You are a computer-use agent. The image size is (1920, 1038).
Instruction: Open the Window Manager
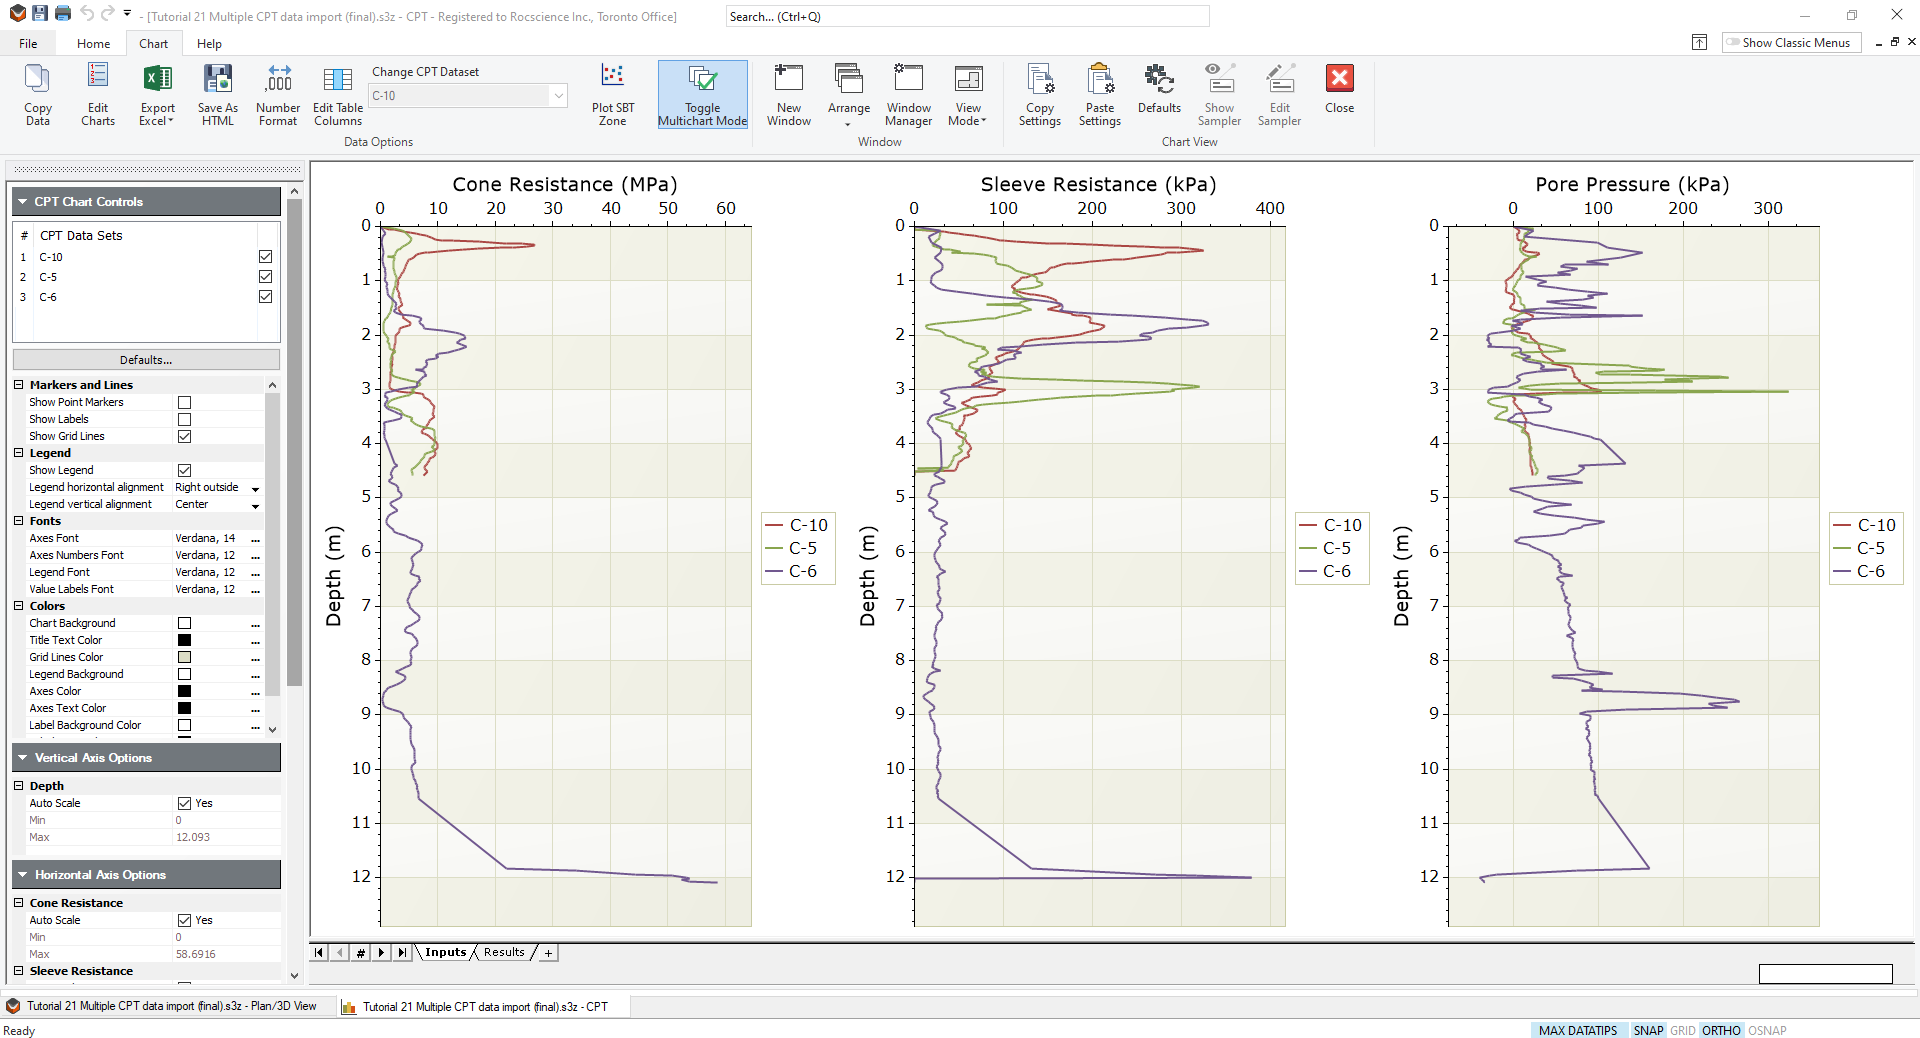click(908, 94)
